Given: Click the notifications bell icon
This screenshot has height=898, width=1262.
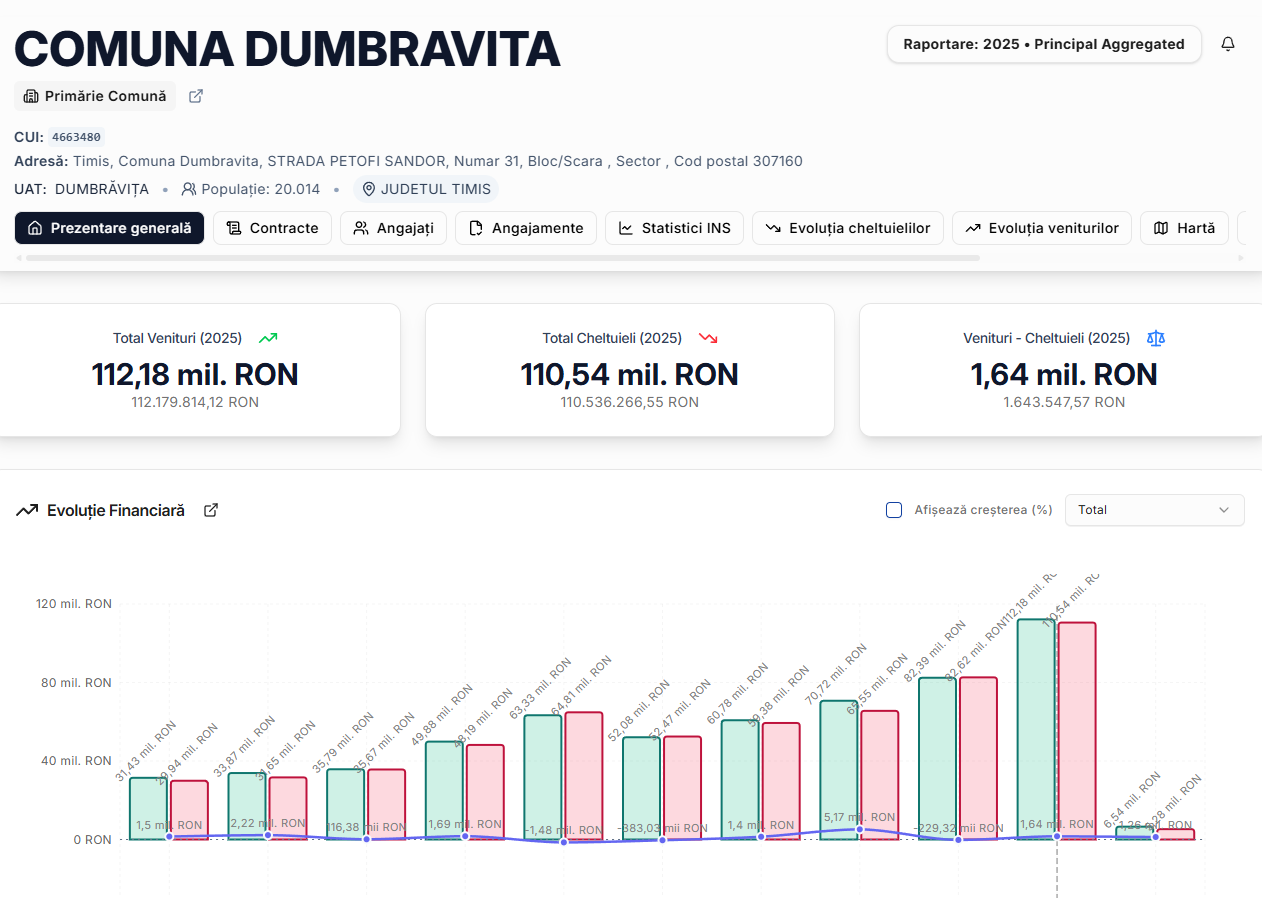Looking at the screenshot, I should click(x=1228, y=44).
